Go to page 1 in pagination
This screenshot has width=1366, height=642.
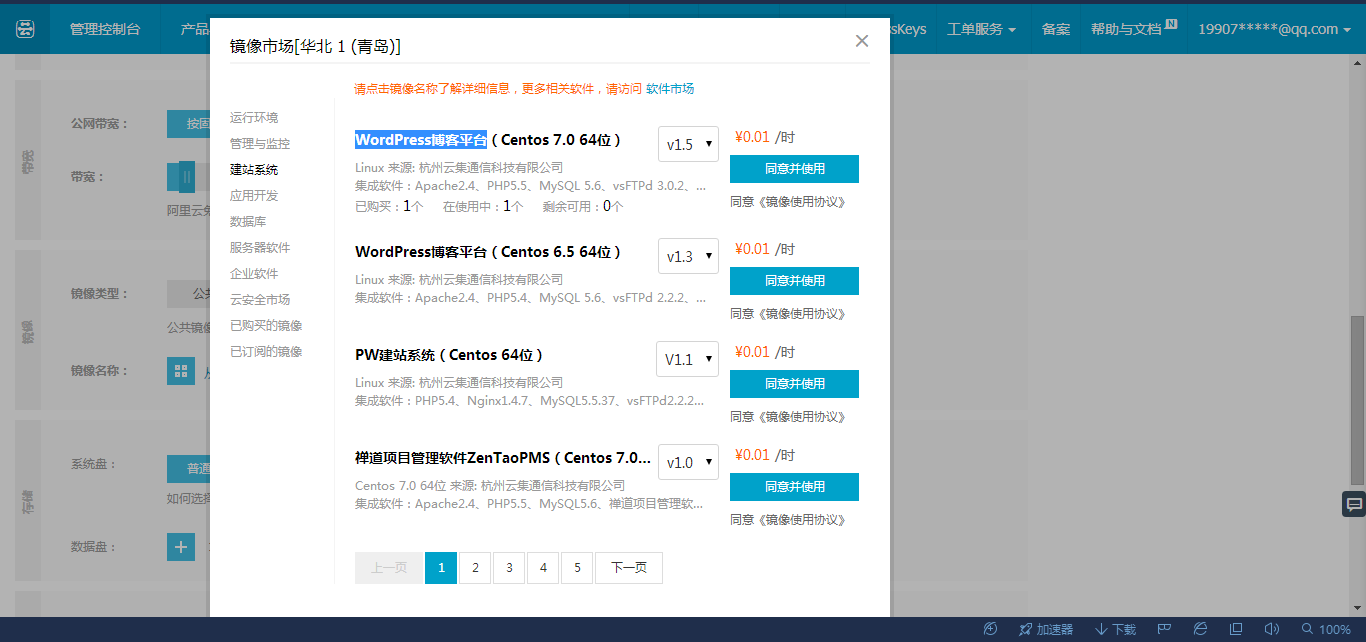(441, 568)
